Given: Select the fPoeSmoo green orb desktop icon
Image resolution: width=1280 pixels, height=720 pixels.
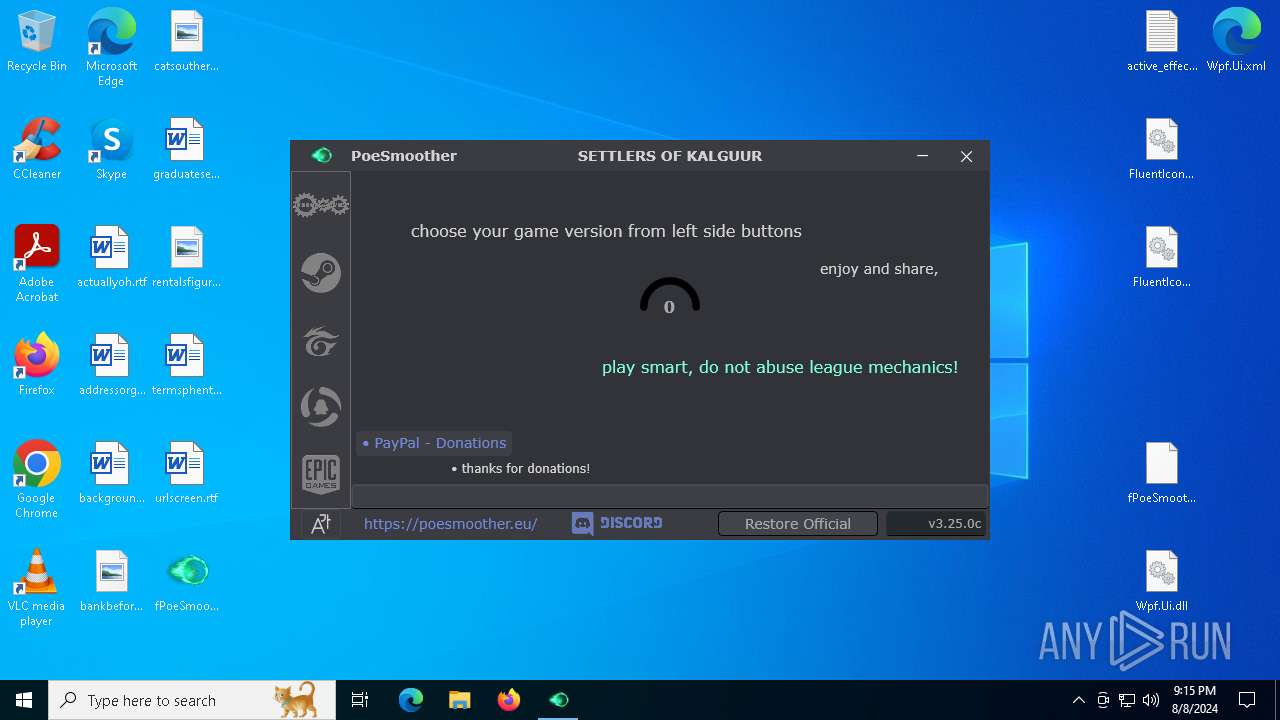Looking at the screenshot, I should click(186, 582).
